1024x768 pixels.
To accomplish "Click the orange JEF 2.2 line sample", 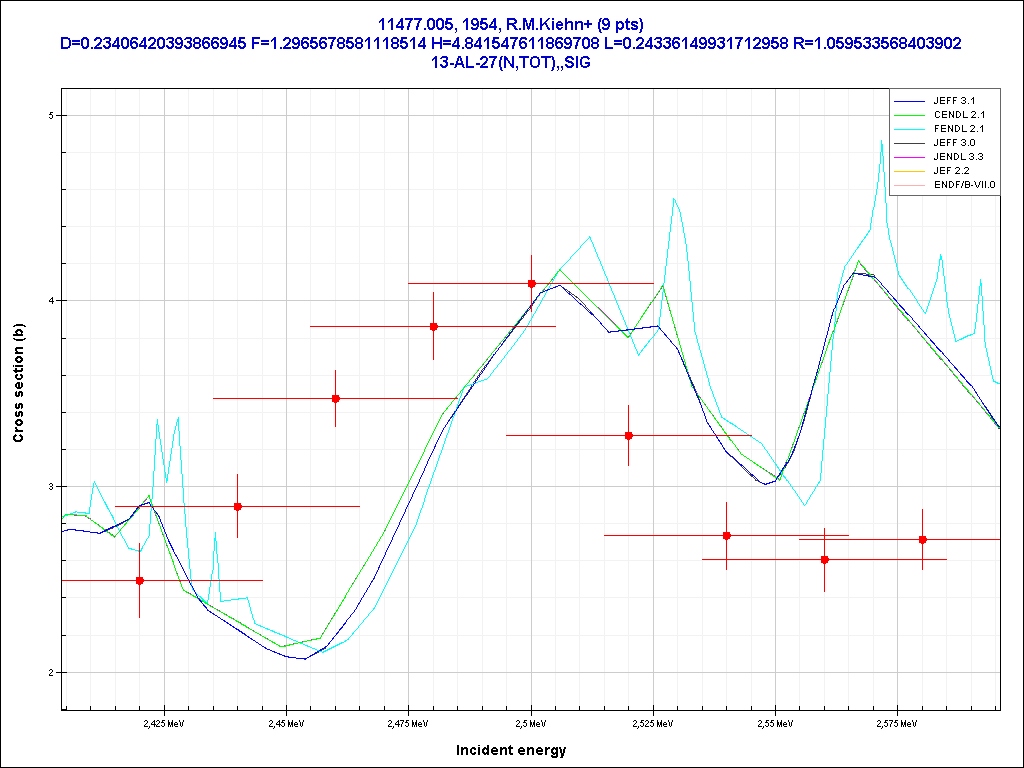I will 911,171.
